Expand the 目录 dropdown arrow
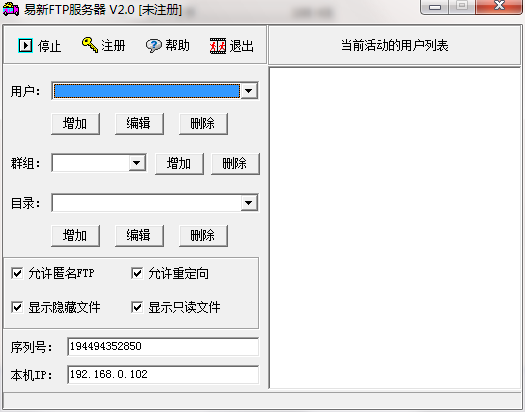The height and width of the screenshot is (412, 525). pyautogui.click(x=249, y=202)
